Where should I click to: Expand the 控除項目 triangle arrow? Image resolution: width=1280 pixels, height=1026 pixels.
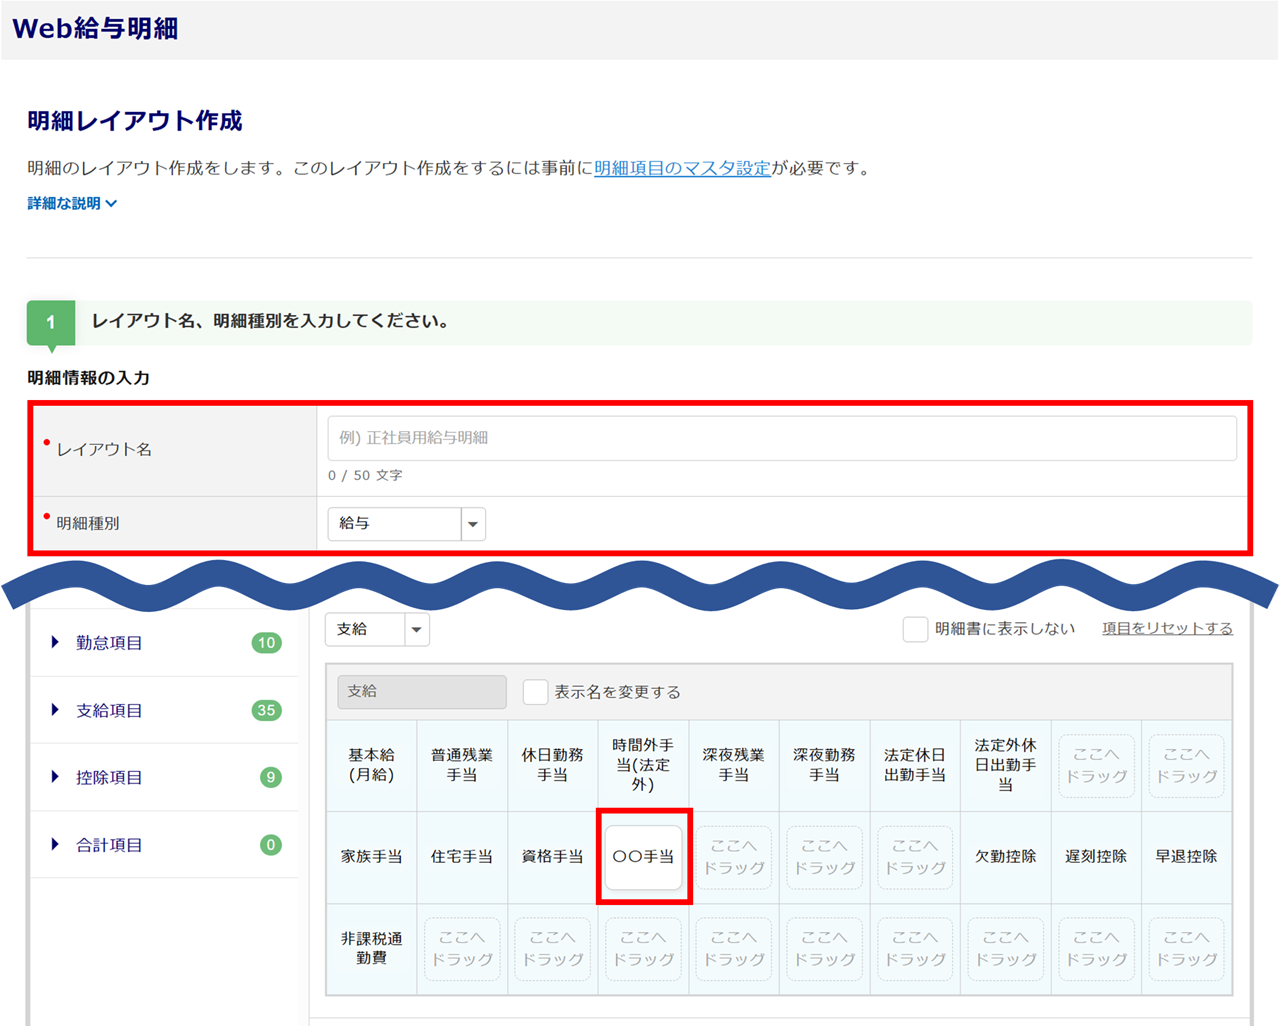click(x=55, y=777)
